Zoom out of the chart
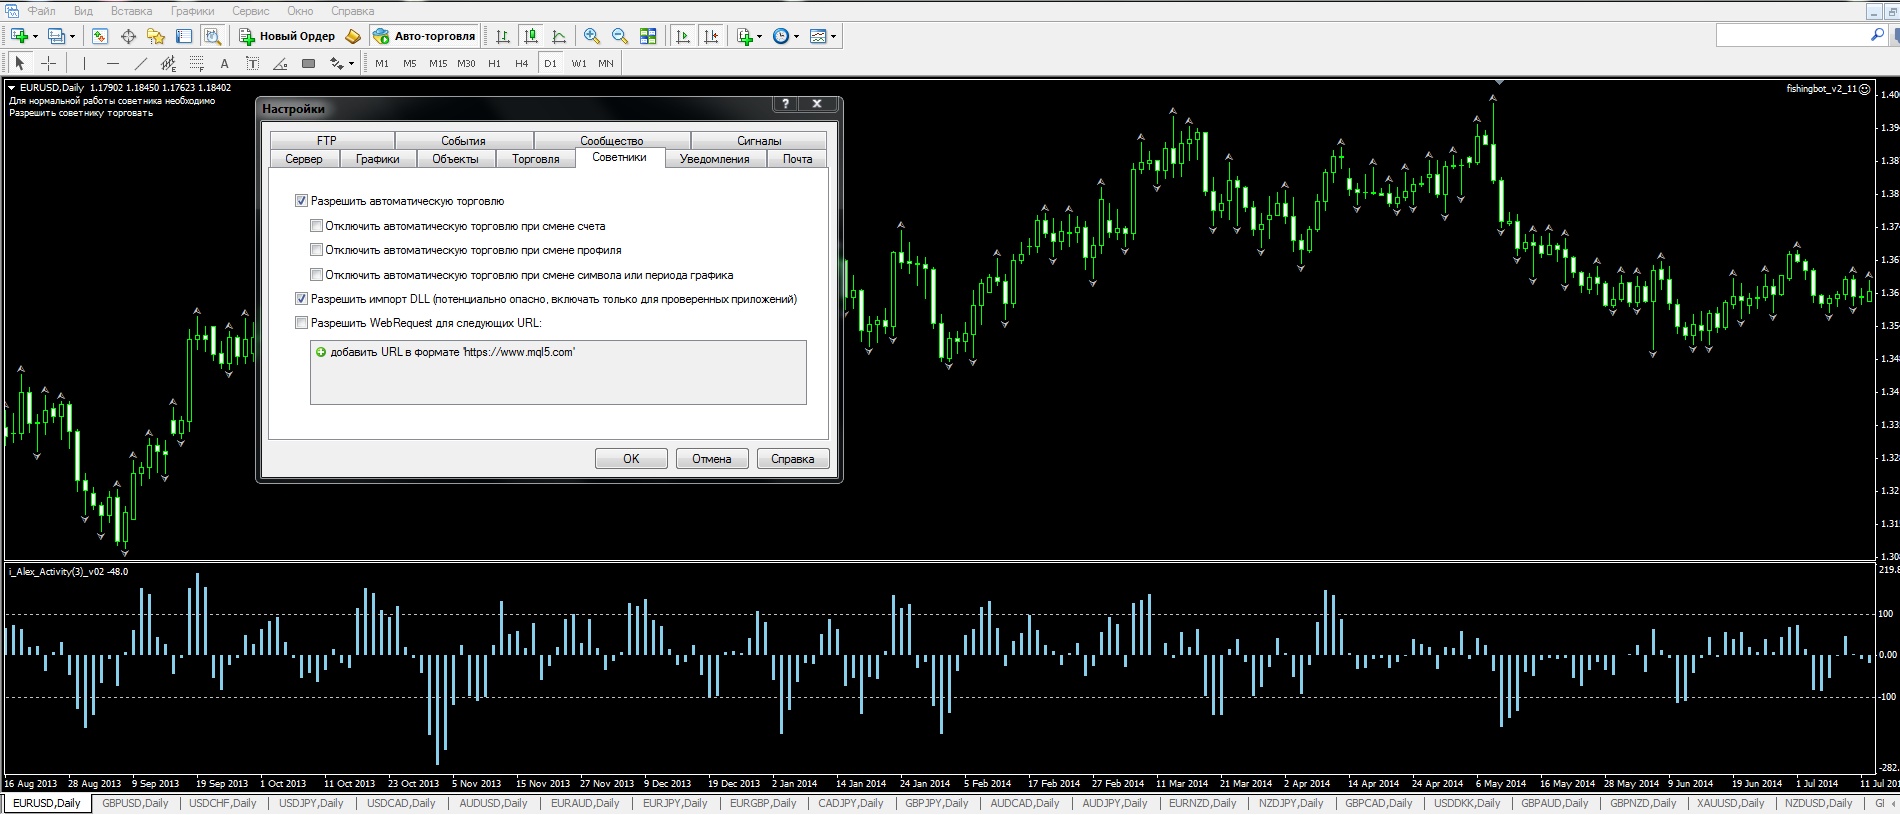1900x815 pixels. [620, 36]
